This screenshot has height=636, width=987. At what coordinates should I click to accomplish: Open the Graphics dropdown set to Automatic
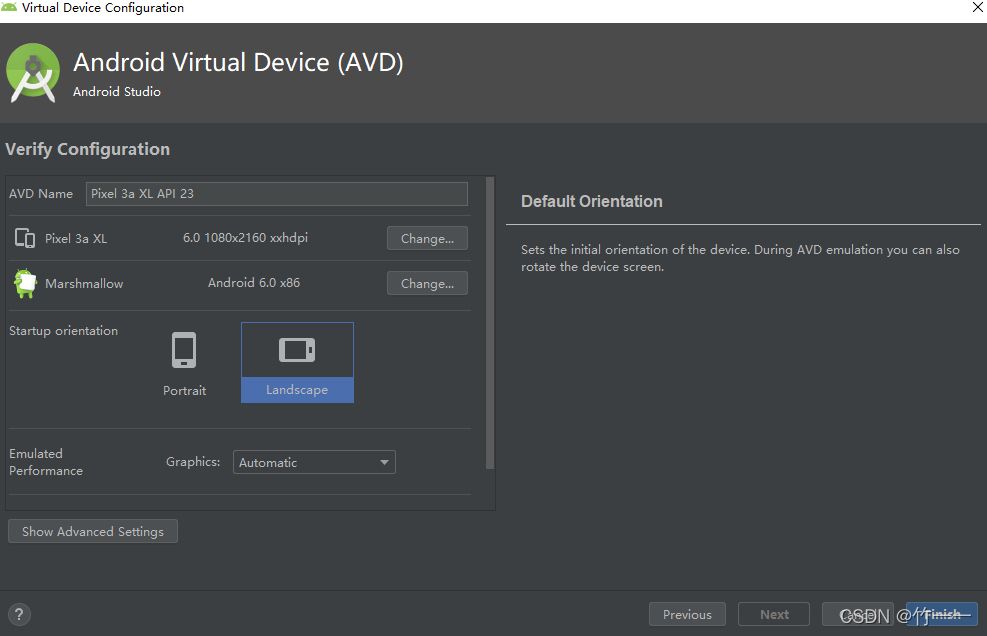[314, 462]
